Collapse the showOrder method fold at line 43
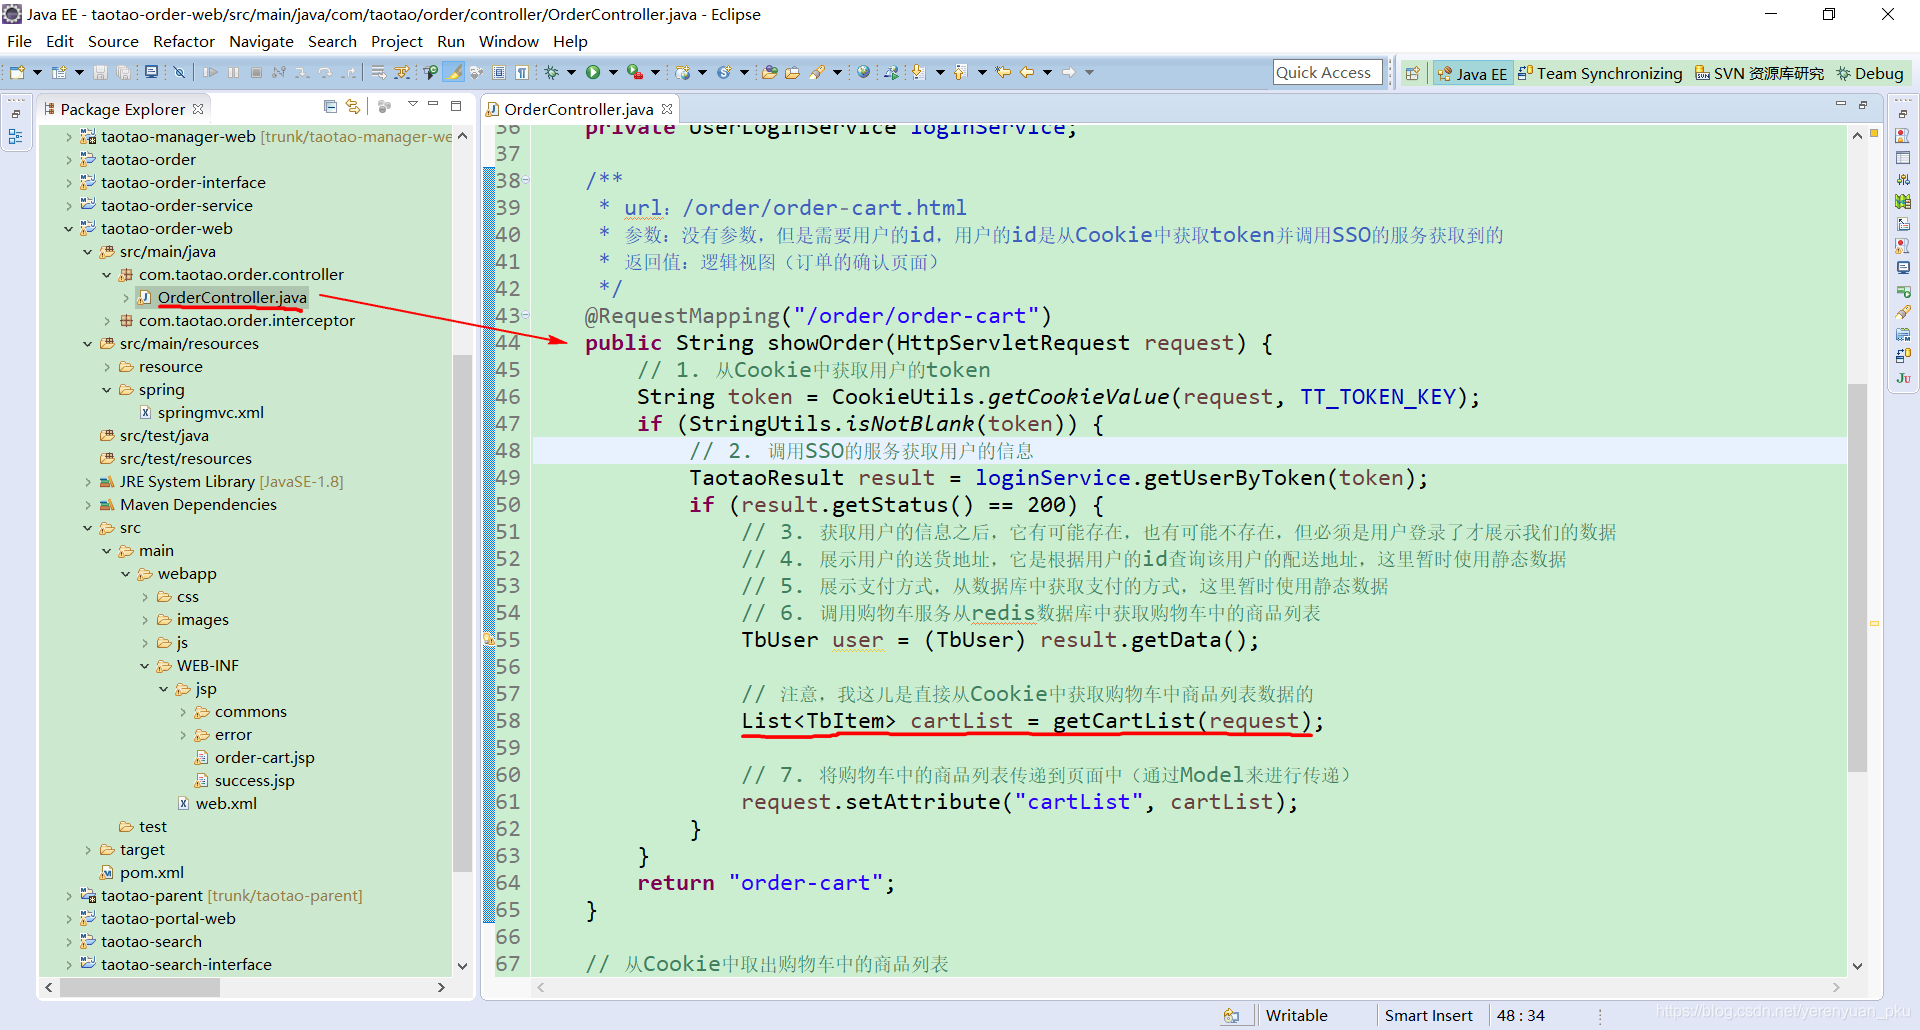This screenshot has height=1030, width=1920. [x=526, y=316]
